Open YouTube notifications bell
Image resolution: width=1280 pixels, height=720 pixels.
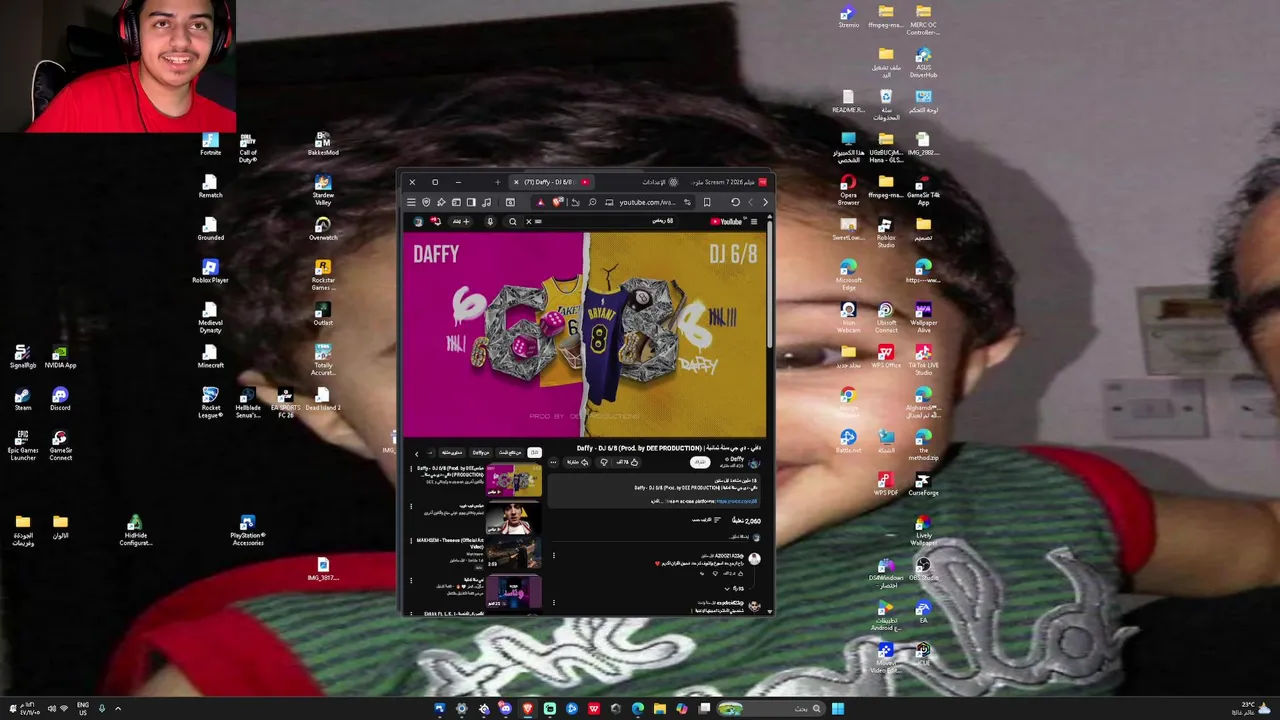436,221
